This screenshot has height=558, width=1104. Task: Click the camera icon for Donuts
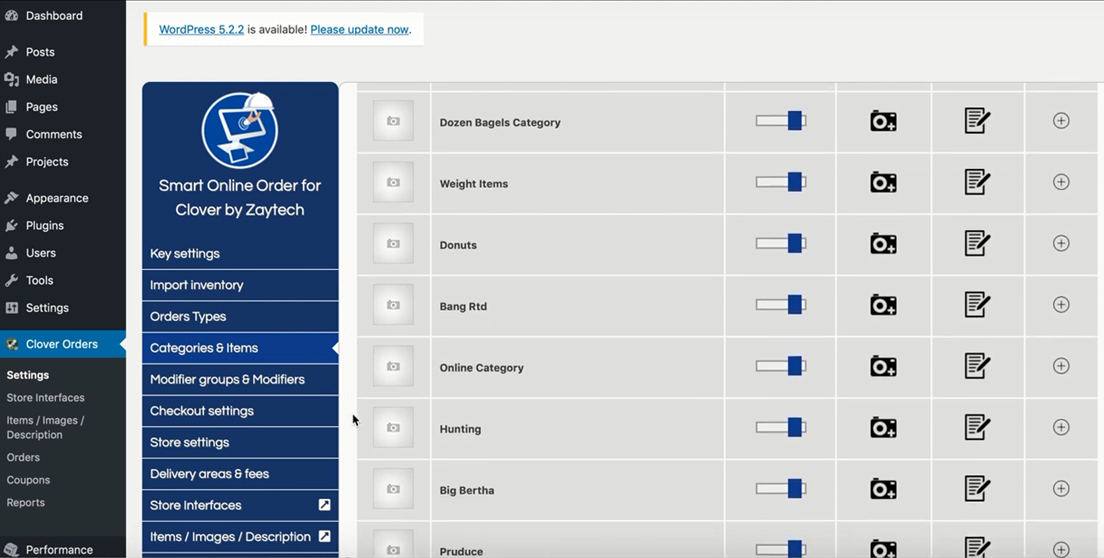coord(883,243)
